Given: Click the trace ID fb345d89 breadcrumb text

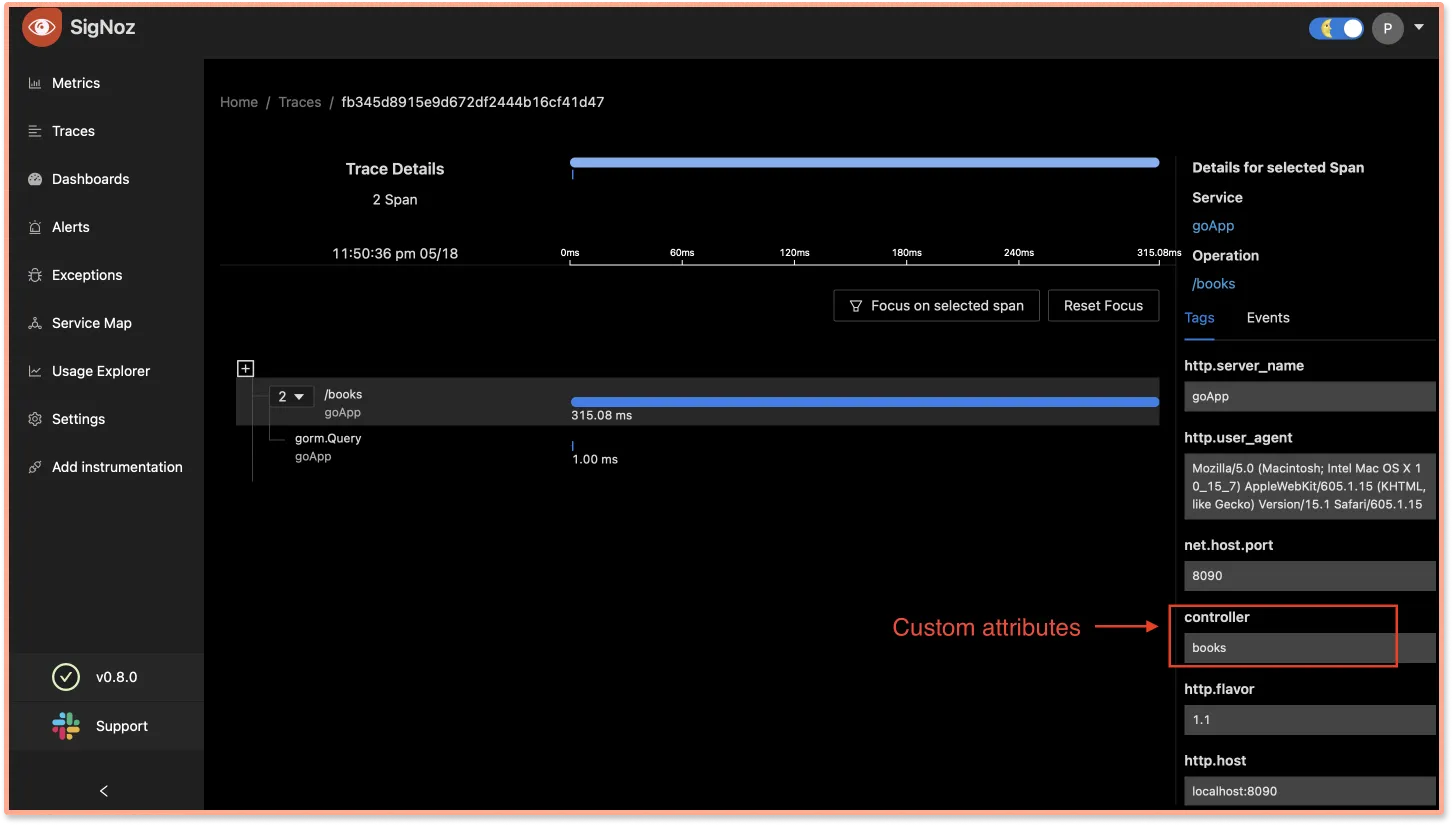Looking at the screenshot, I should click(473, 102).
